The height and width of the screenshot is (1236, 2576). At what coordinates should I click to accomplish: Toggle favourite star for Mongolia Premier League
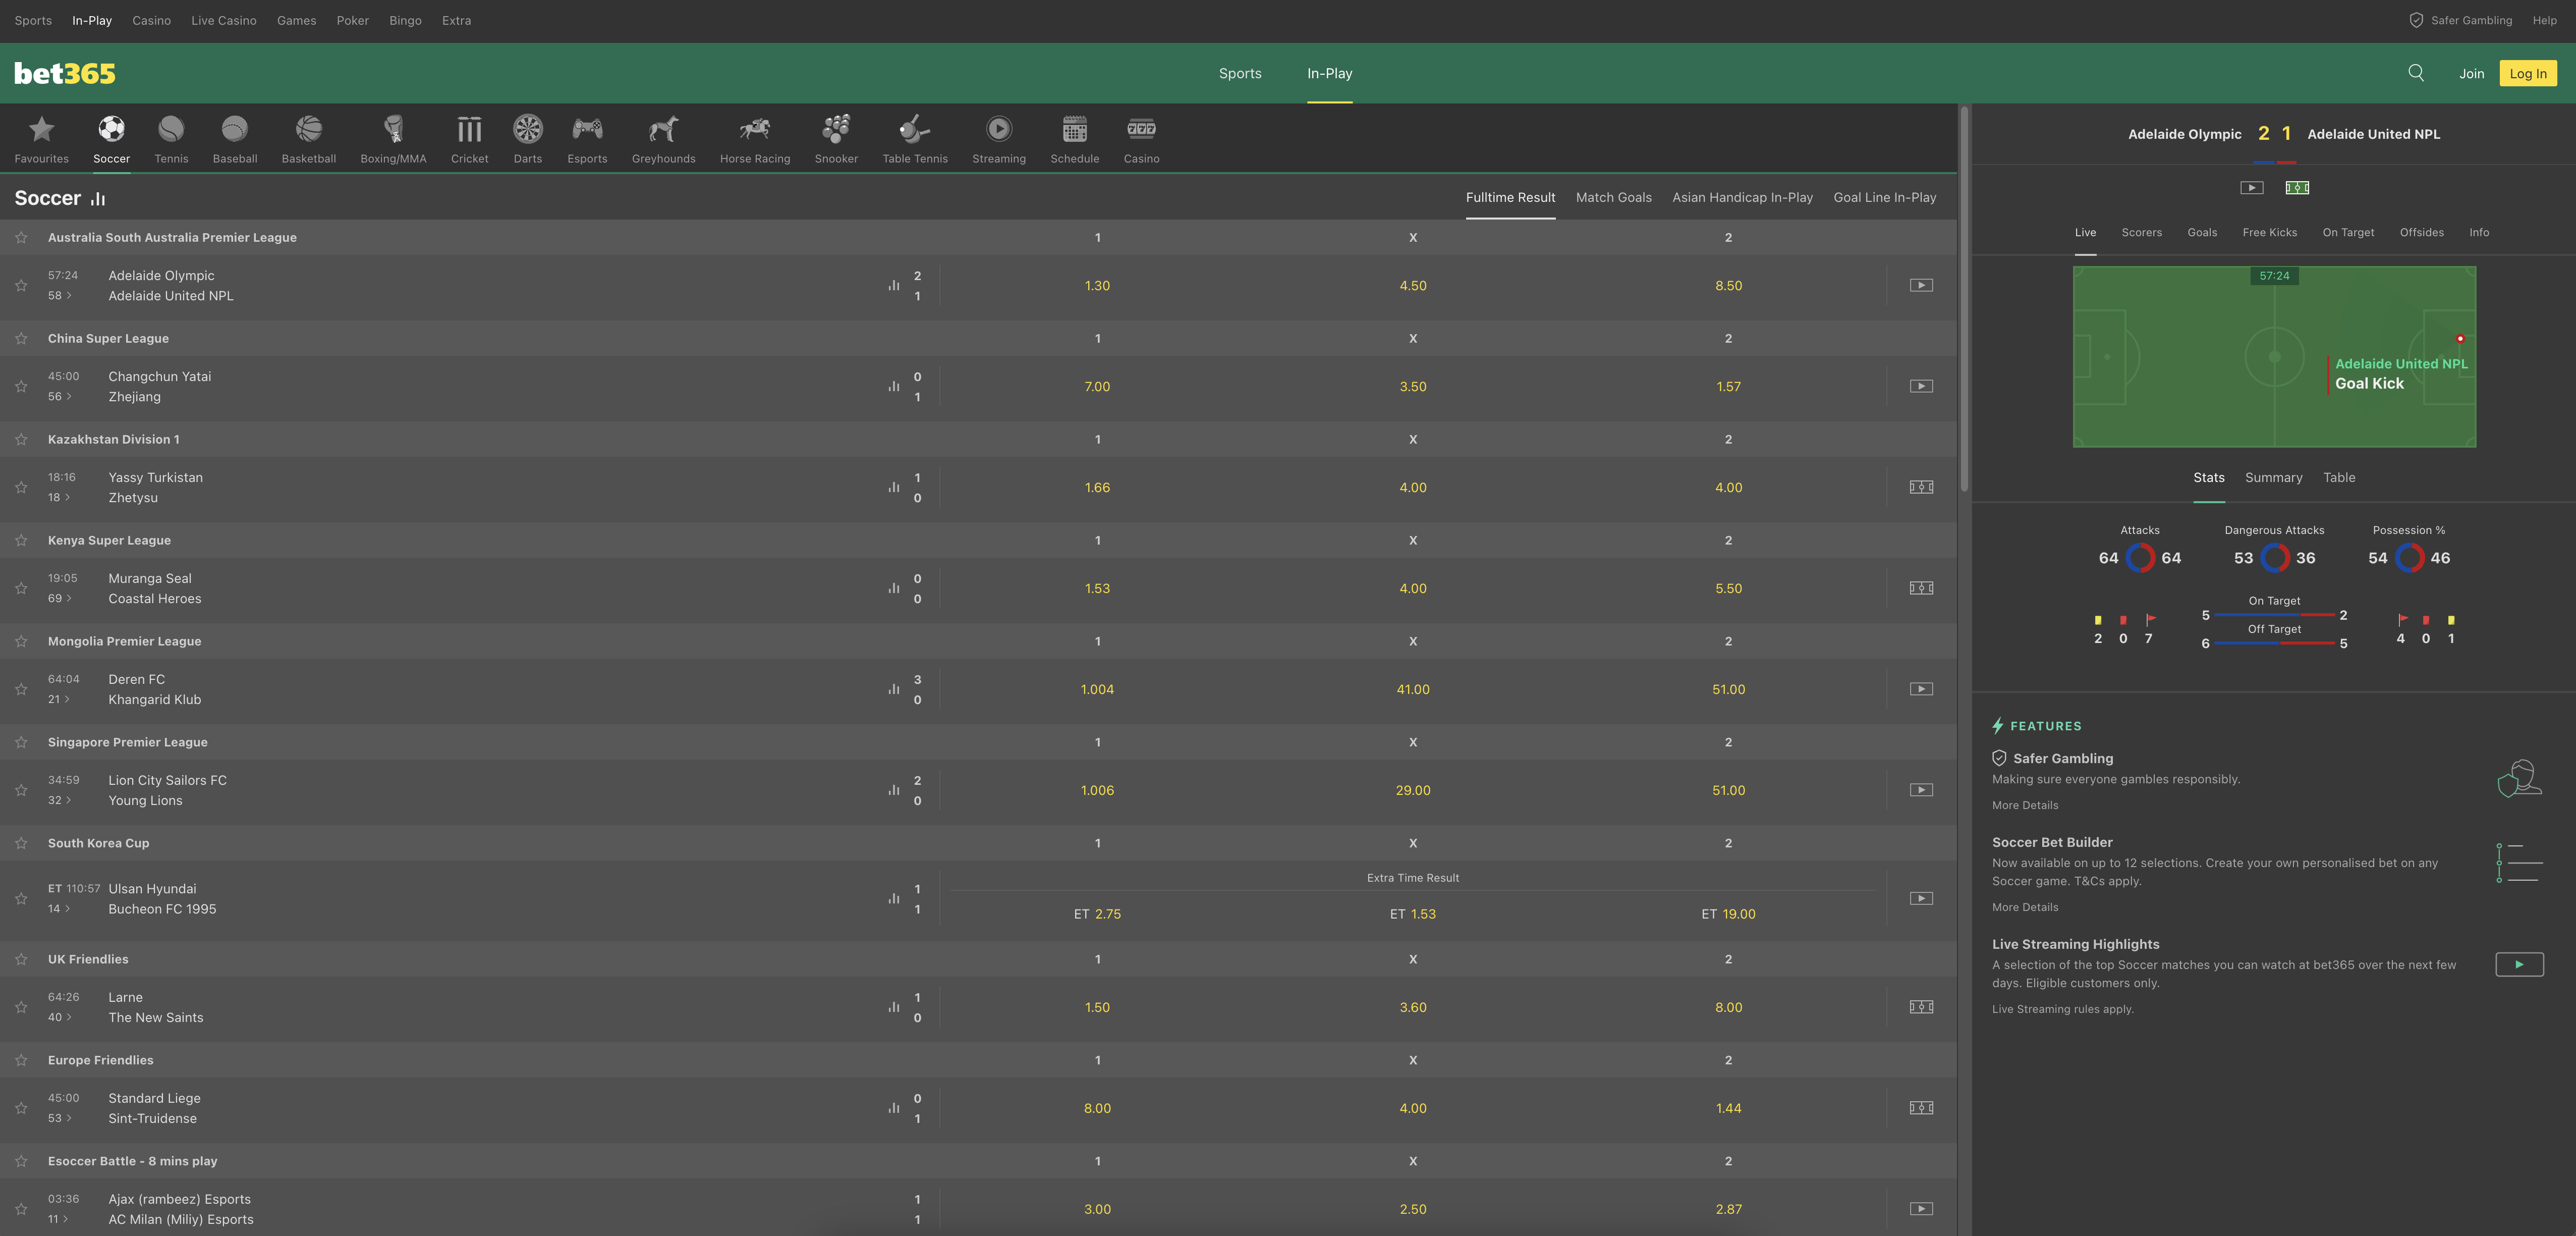coord(21,642)
